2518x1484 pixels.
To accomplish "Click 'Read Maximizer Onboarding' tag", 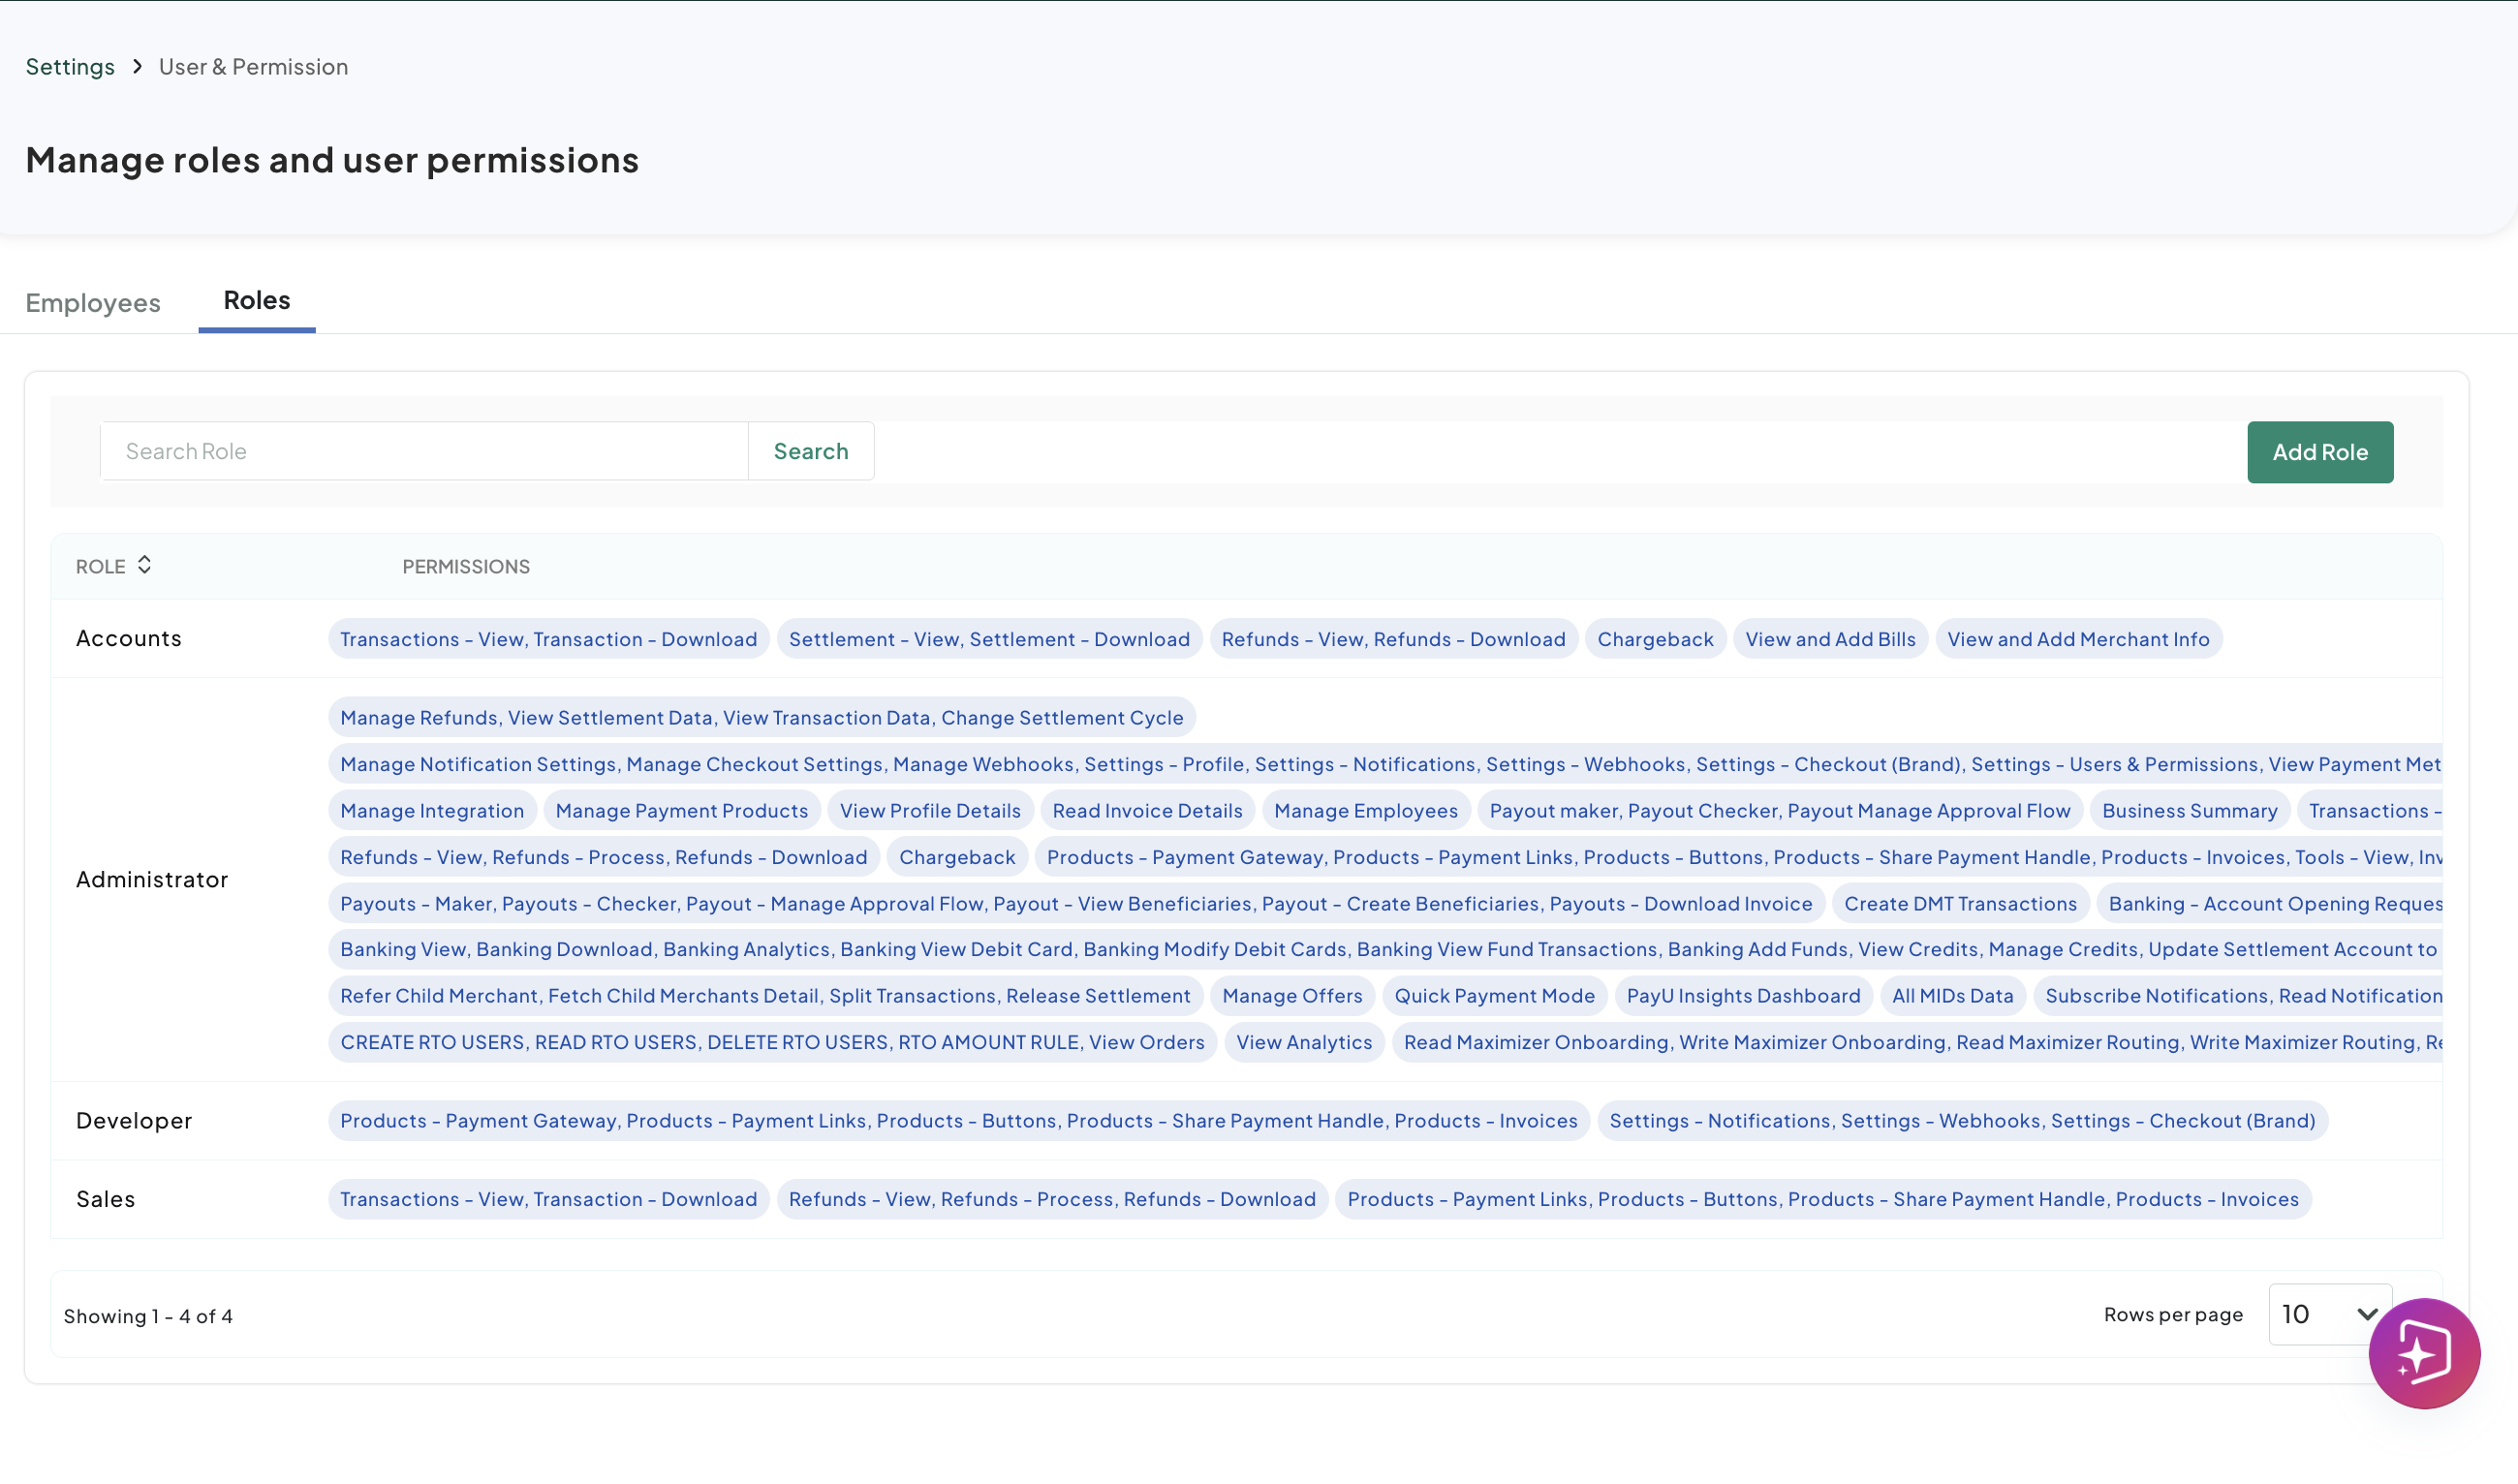I will pos(1917,1042).
